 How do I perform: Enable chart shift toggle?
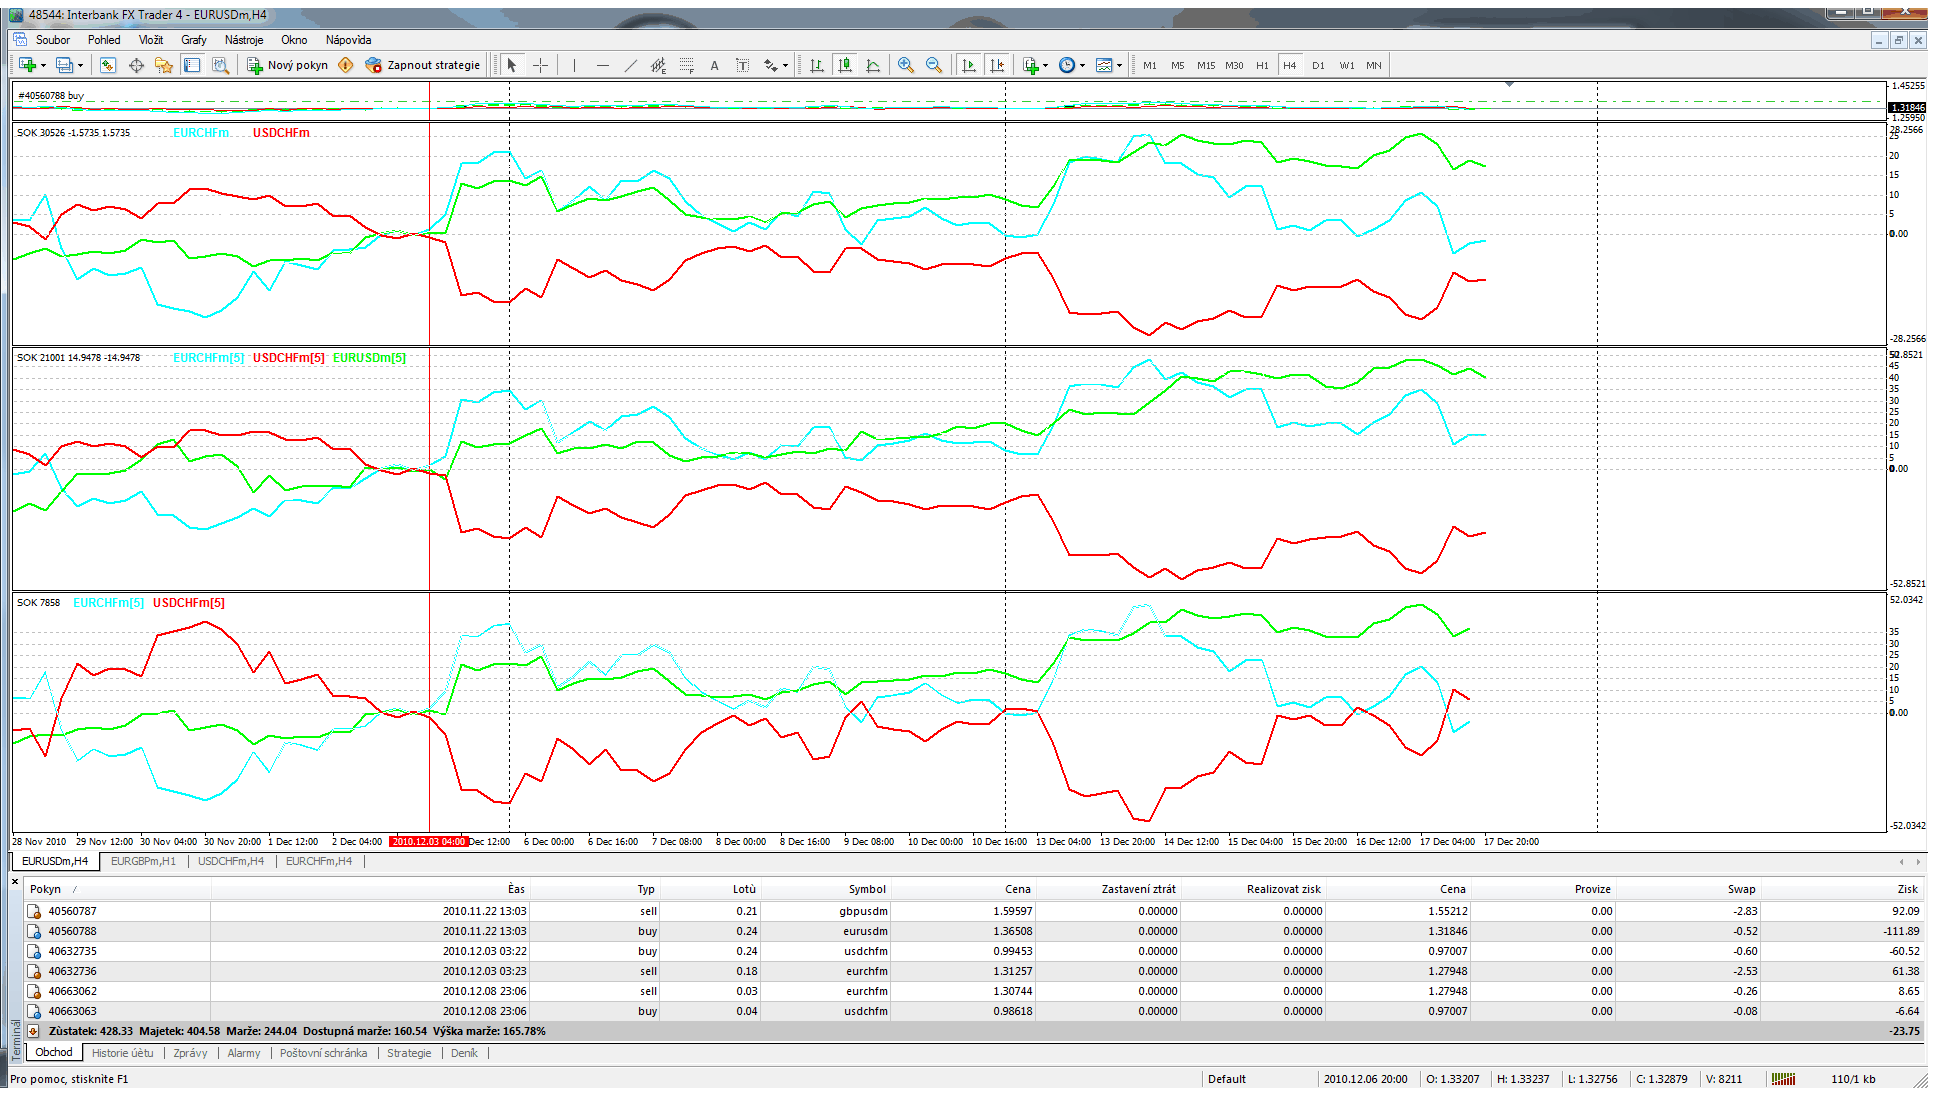pos(996,65)
